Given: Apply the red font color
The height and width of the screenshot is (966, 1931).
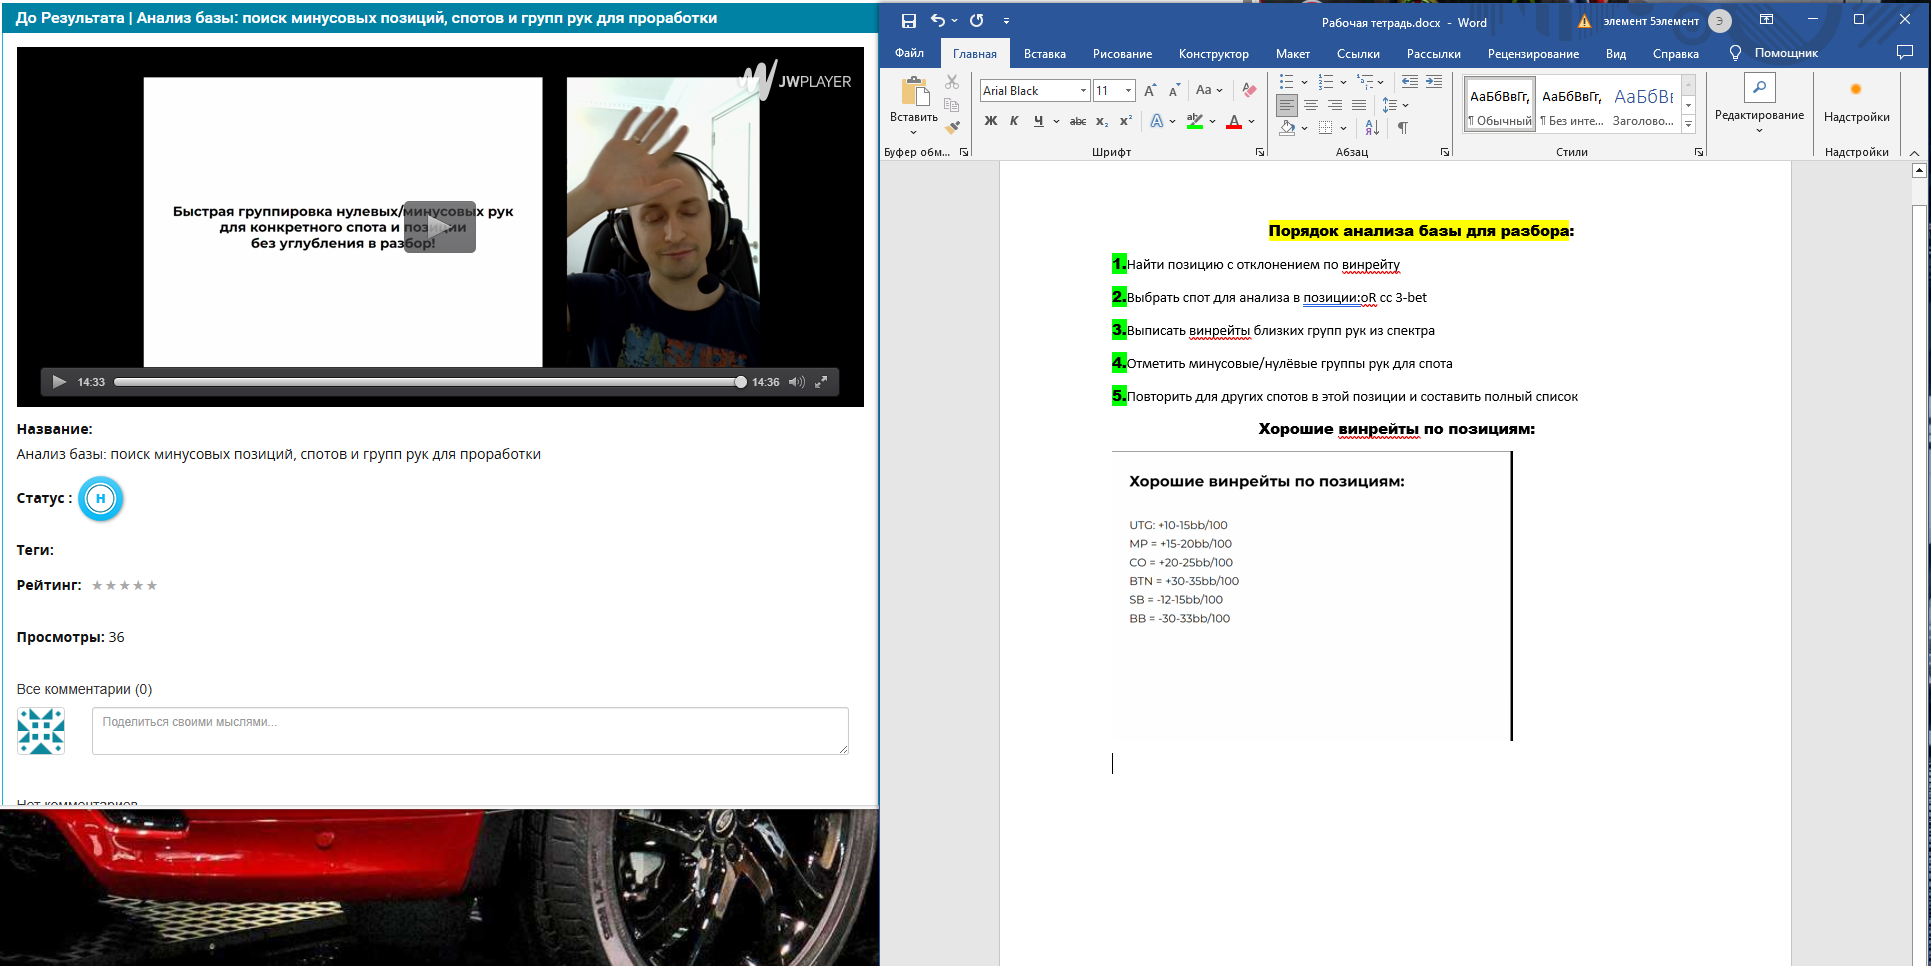Looking at the screenshot, I should point(1234,121).
